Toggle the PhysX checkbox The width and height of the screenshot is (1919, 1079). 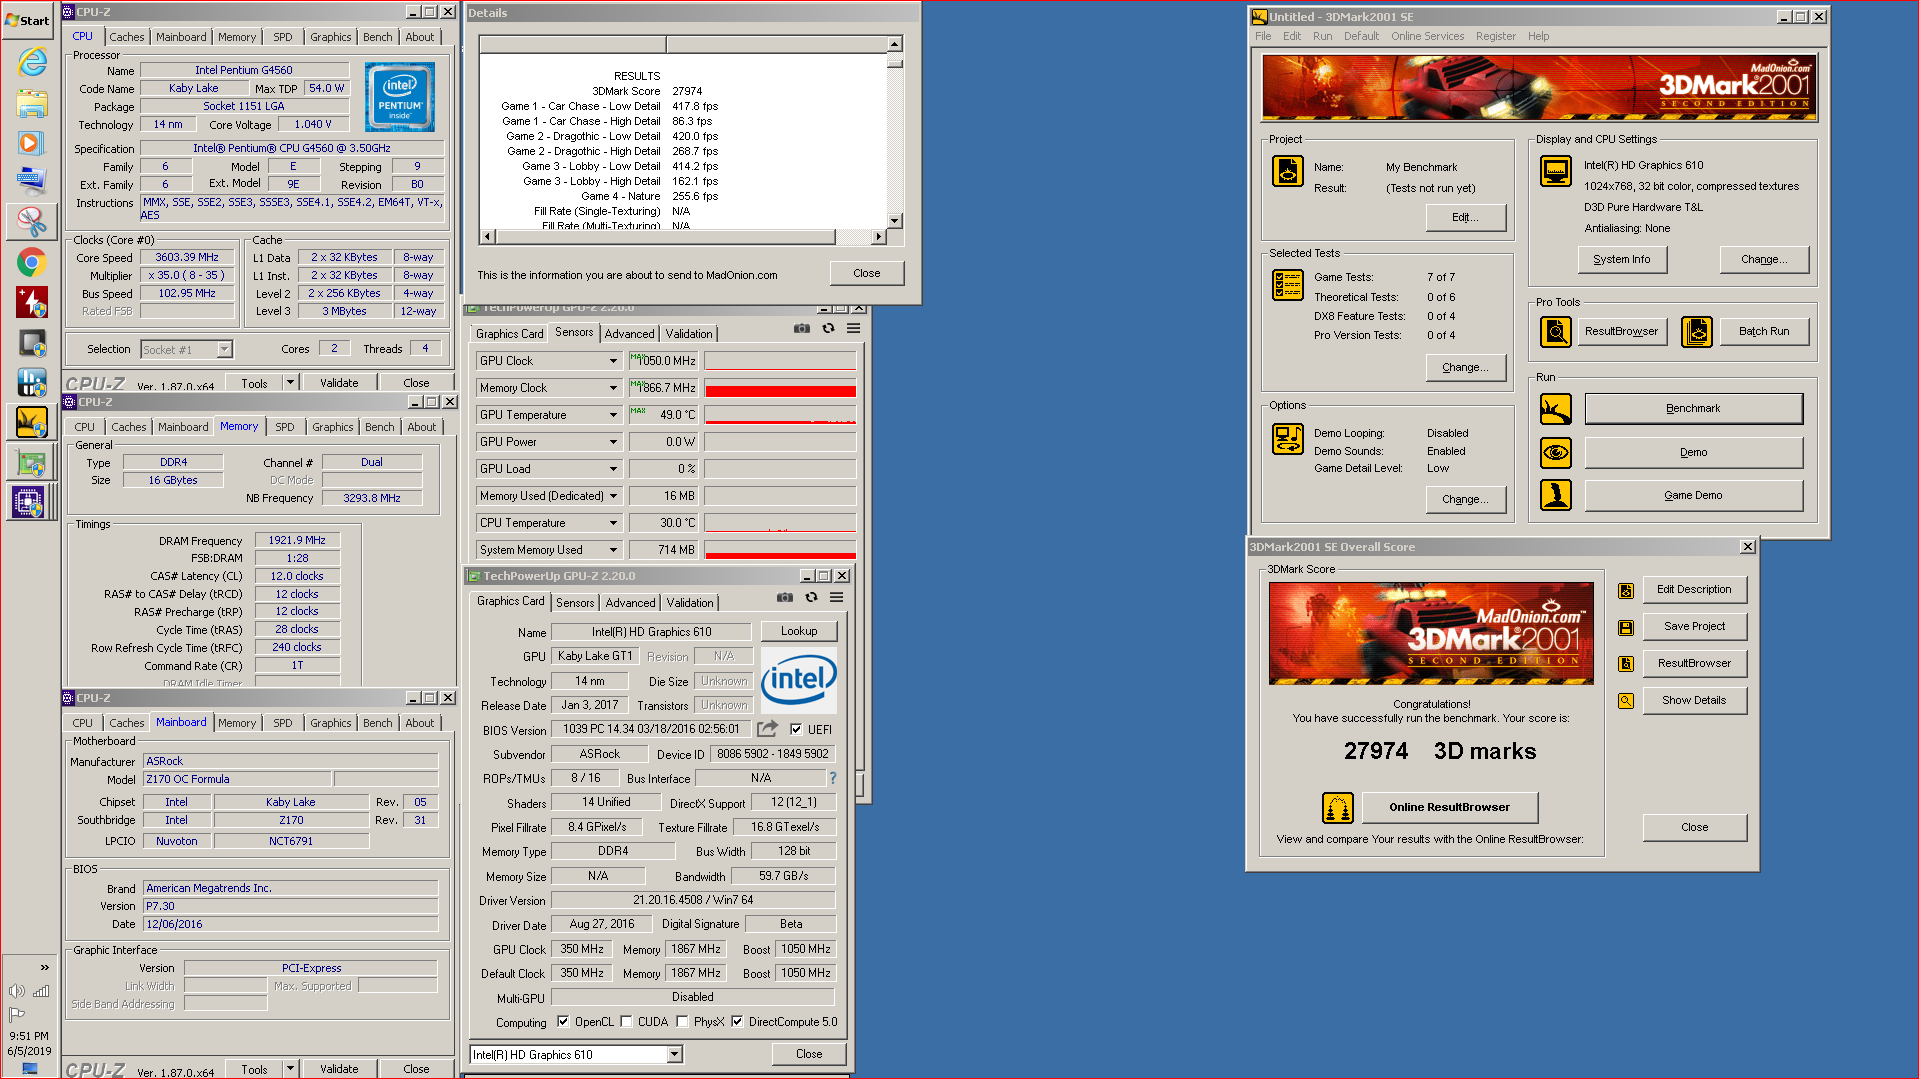pyautogui.click(x=682, y=1021)
